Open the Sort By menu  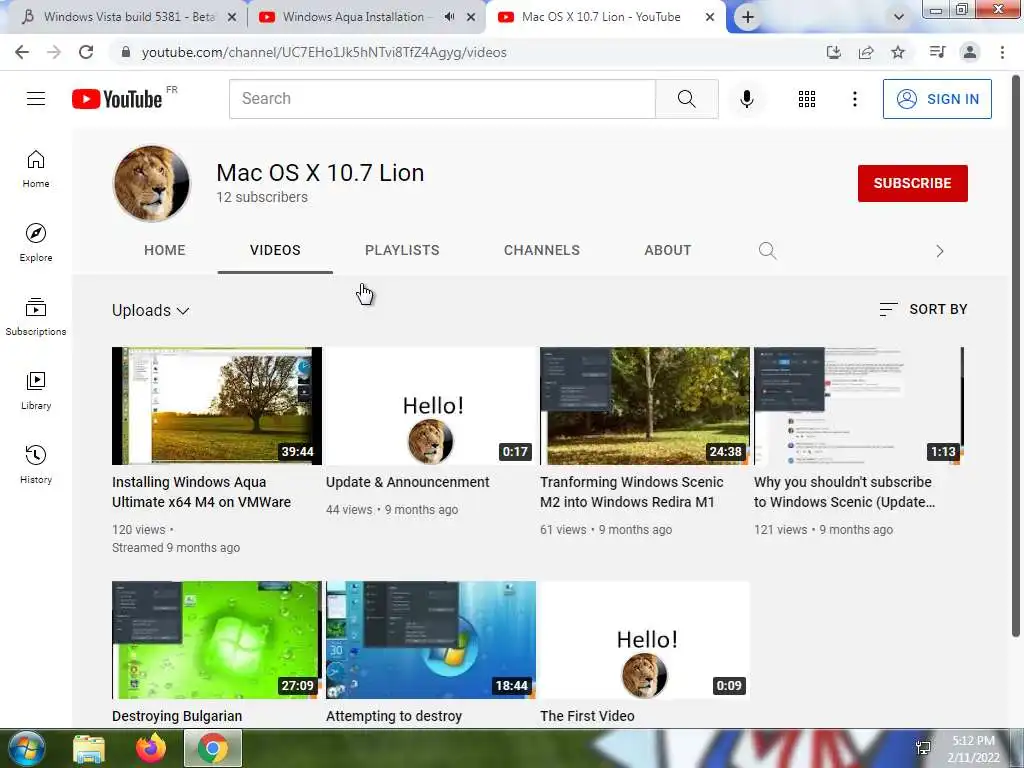click(x=923, y=309)
